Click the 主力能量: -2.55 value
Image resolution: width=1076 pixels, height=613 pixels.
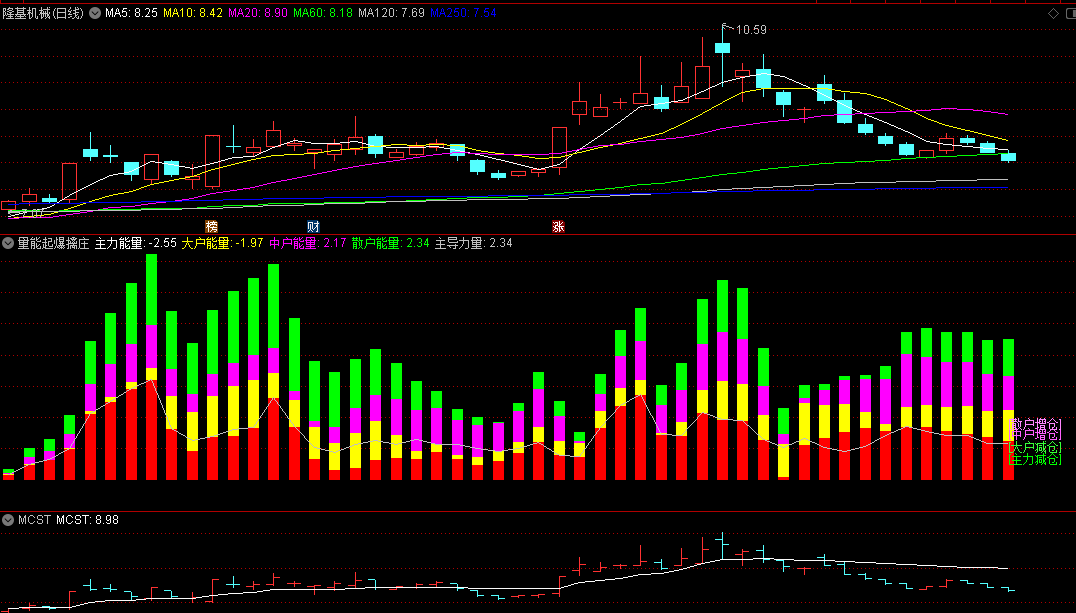[136, 243]
